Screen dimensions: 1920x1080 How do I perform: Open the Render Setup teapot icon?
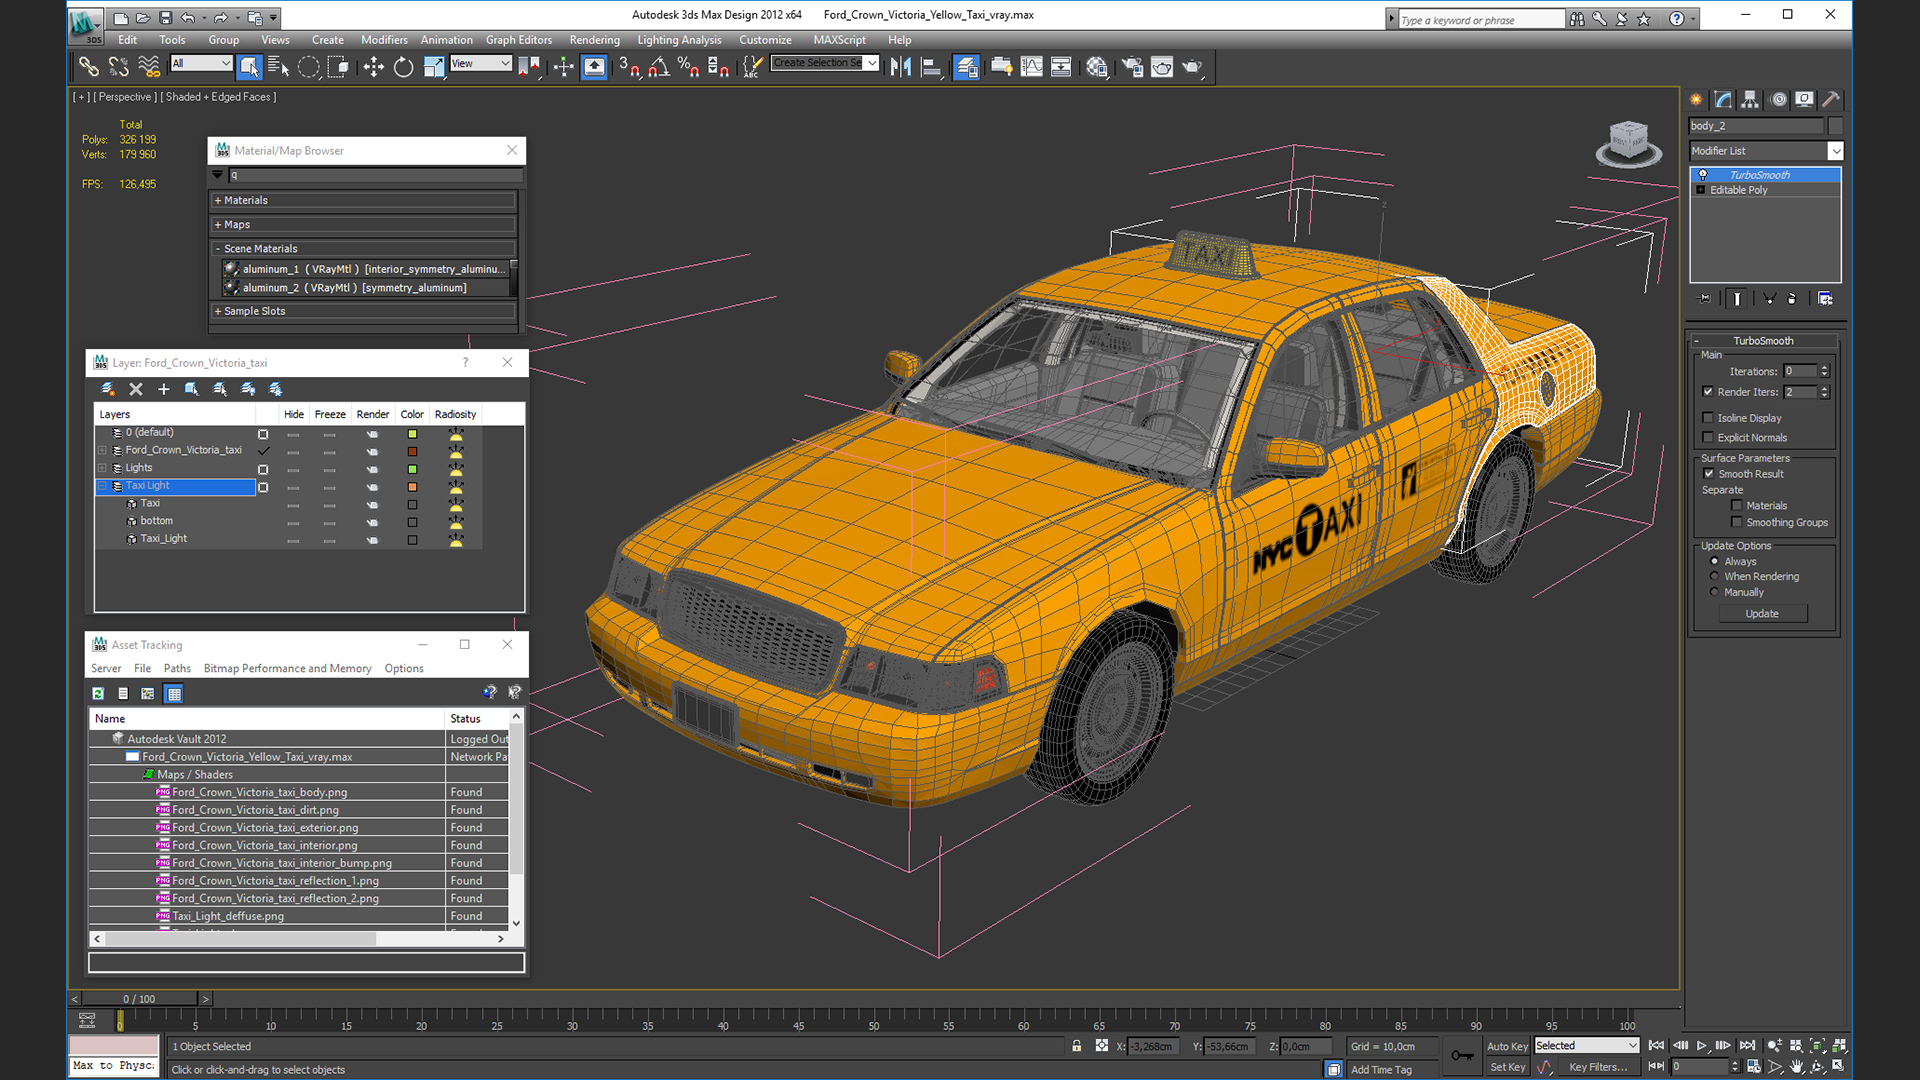1132,67
